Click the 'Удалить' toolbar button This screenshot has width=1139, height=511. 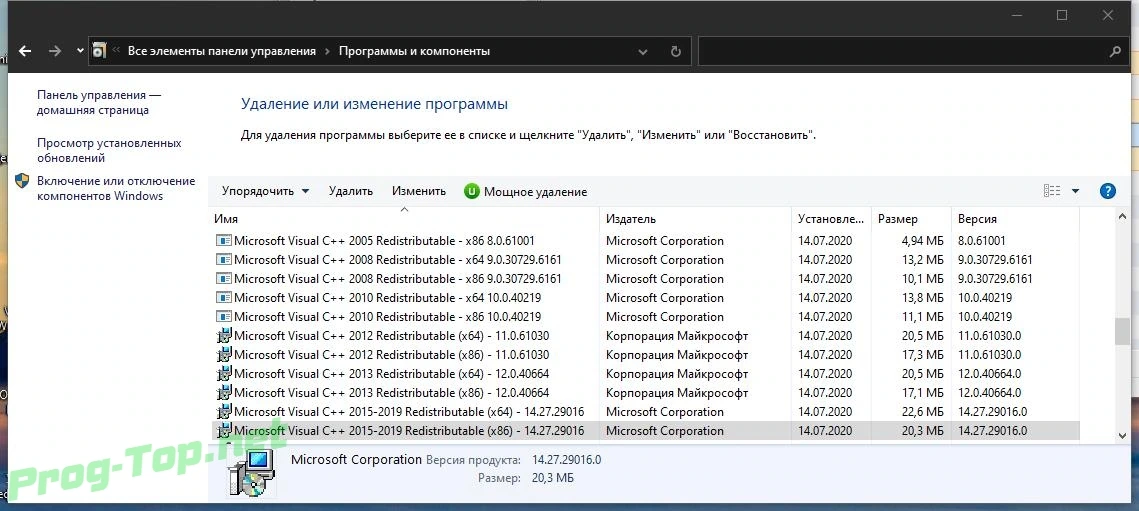click(x=350, y=191)
